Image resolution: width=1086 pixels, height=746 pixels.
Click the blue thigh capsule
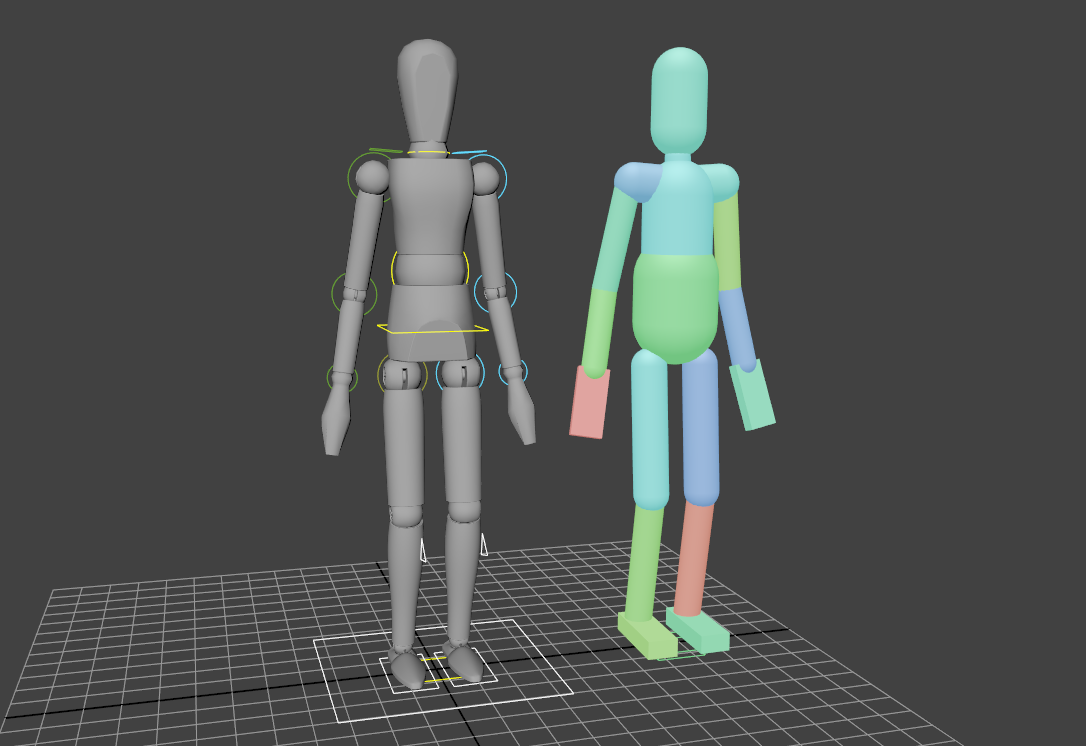[x=700, y=427]
